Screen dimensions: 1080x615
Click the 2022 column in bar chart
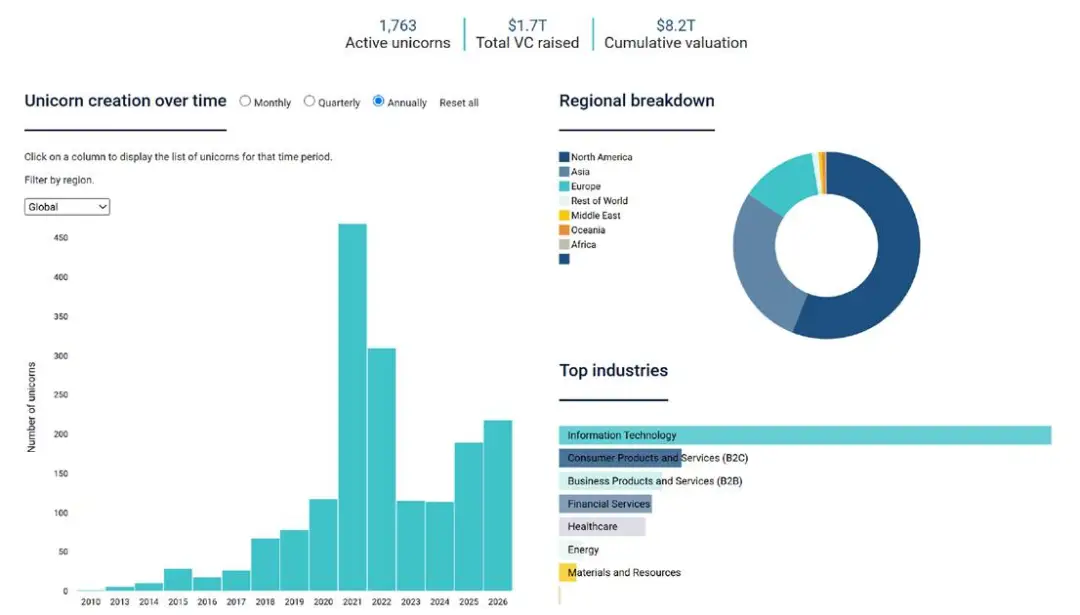382,470
